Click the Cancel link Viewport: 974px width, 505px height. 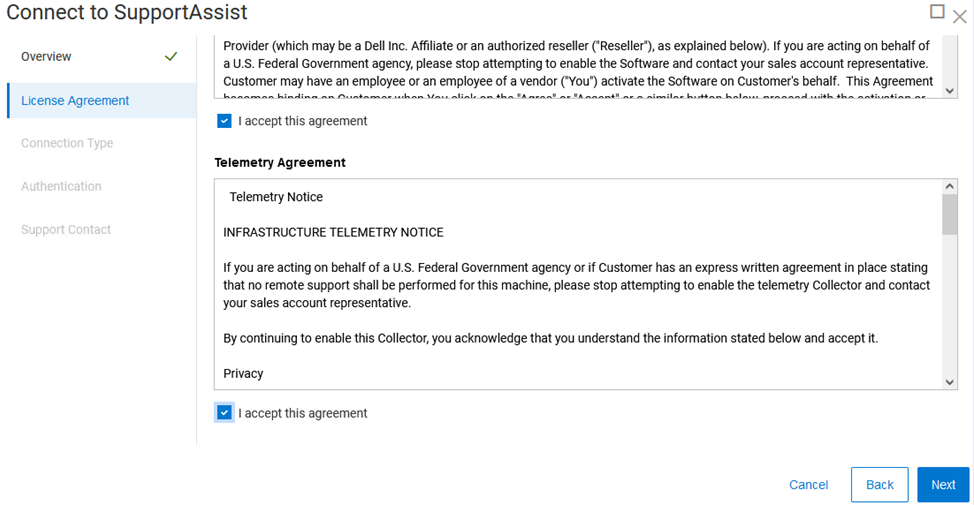click(808, 485)
